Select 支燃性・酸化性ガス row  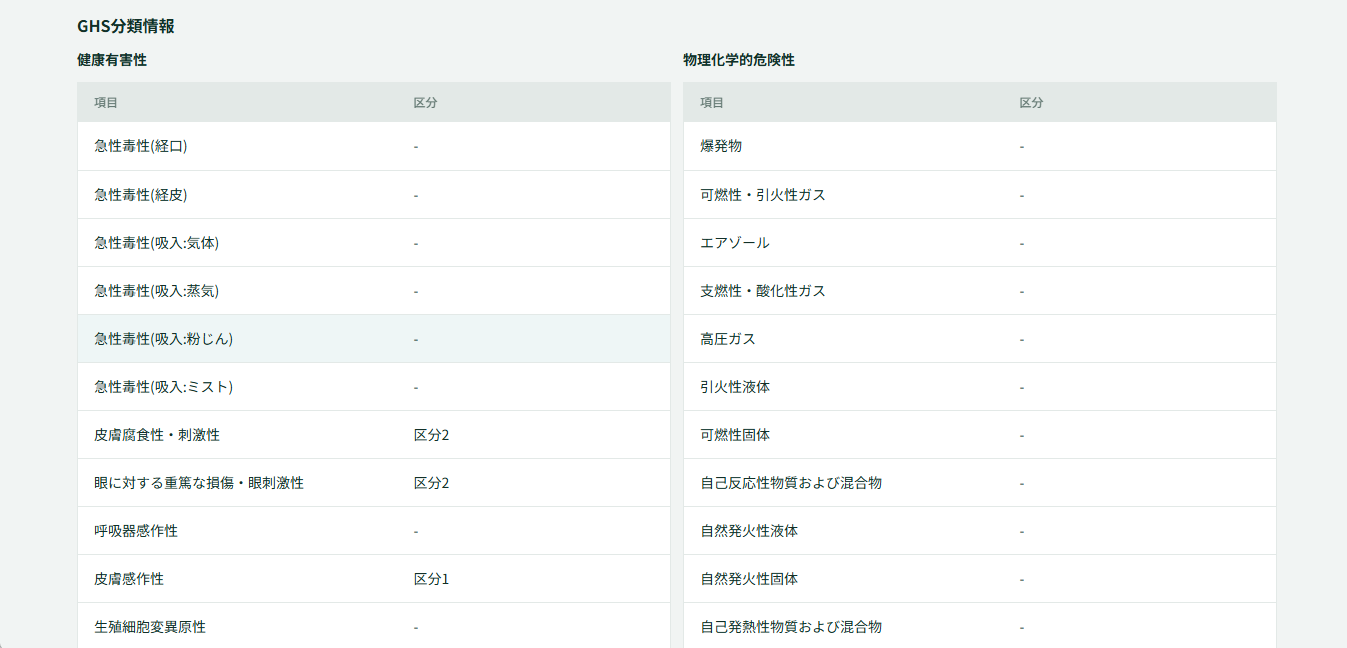point(980,290)
